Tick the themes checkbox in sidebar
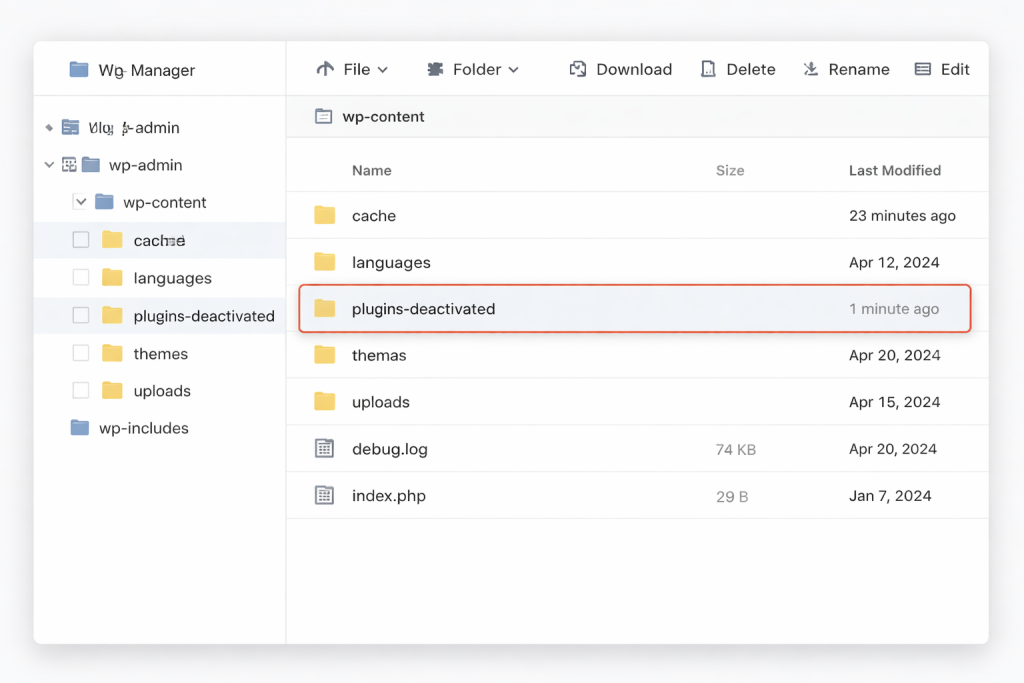This screenshot has height=683, width=1024. pyautogui.click(x=81, y=353)
